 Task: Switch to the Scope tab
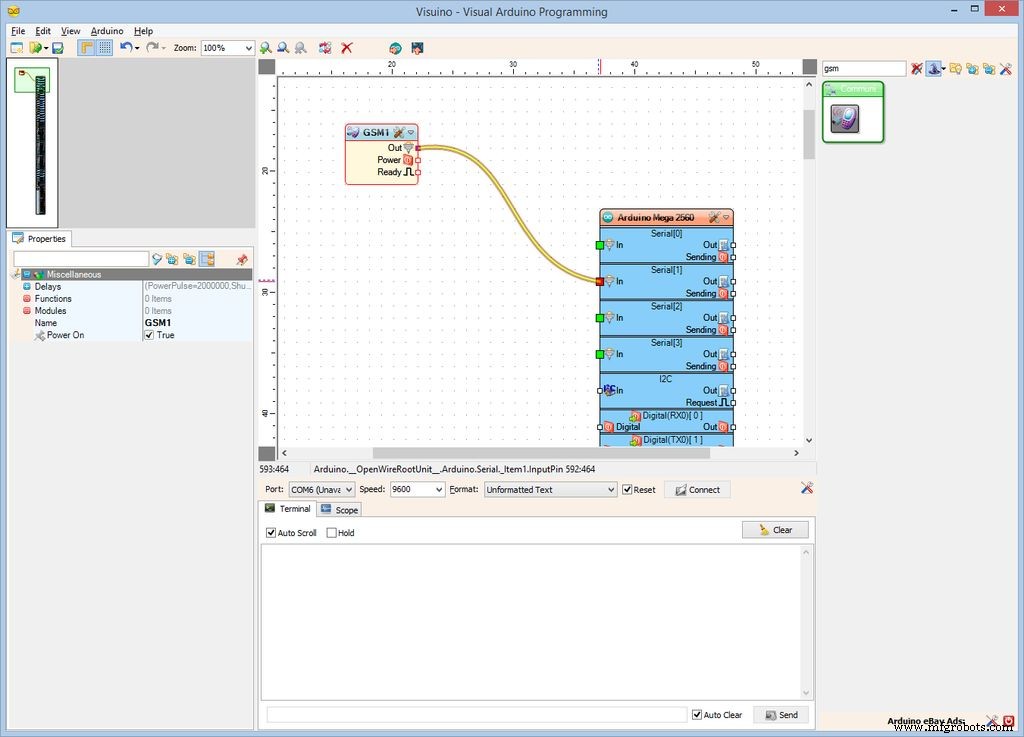339,510
